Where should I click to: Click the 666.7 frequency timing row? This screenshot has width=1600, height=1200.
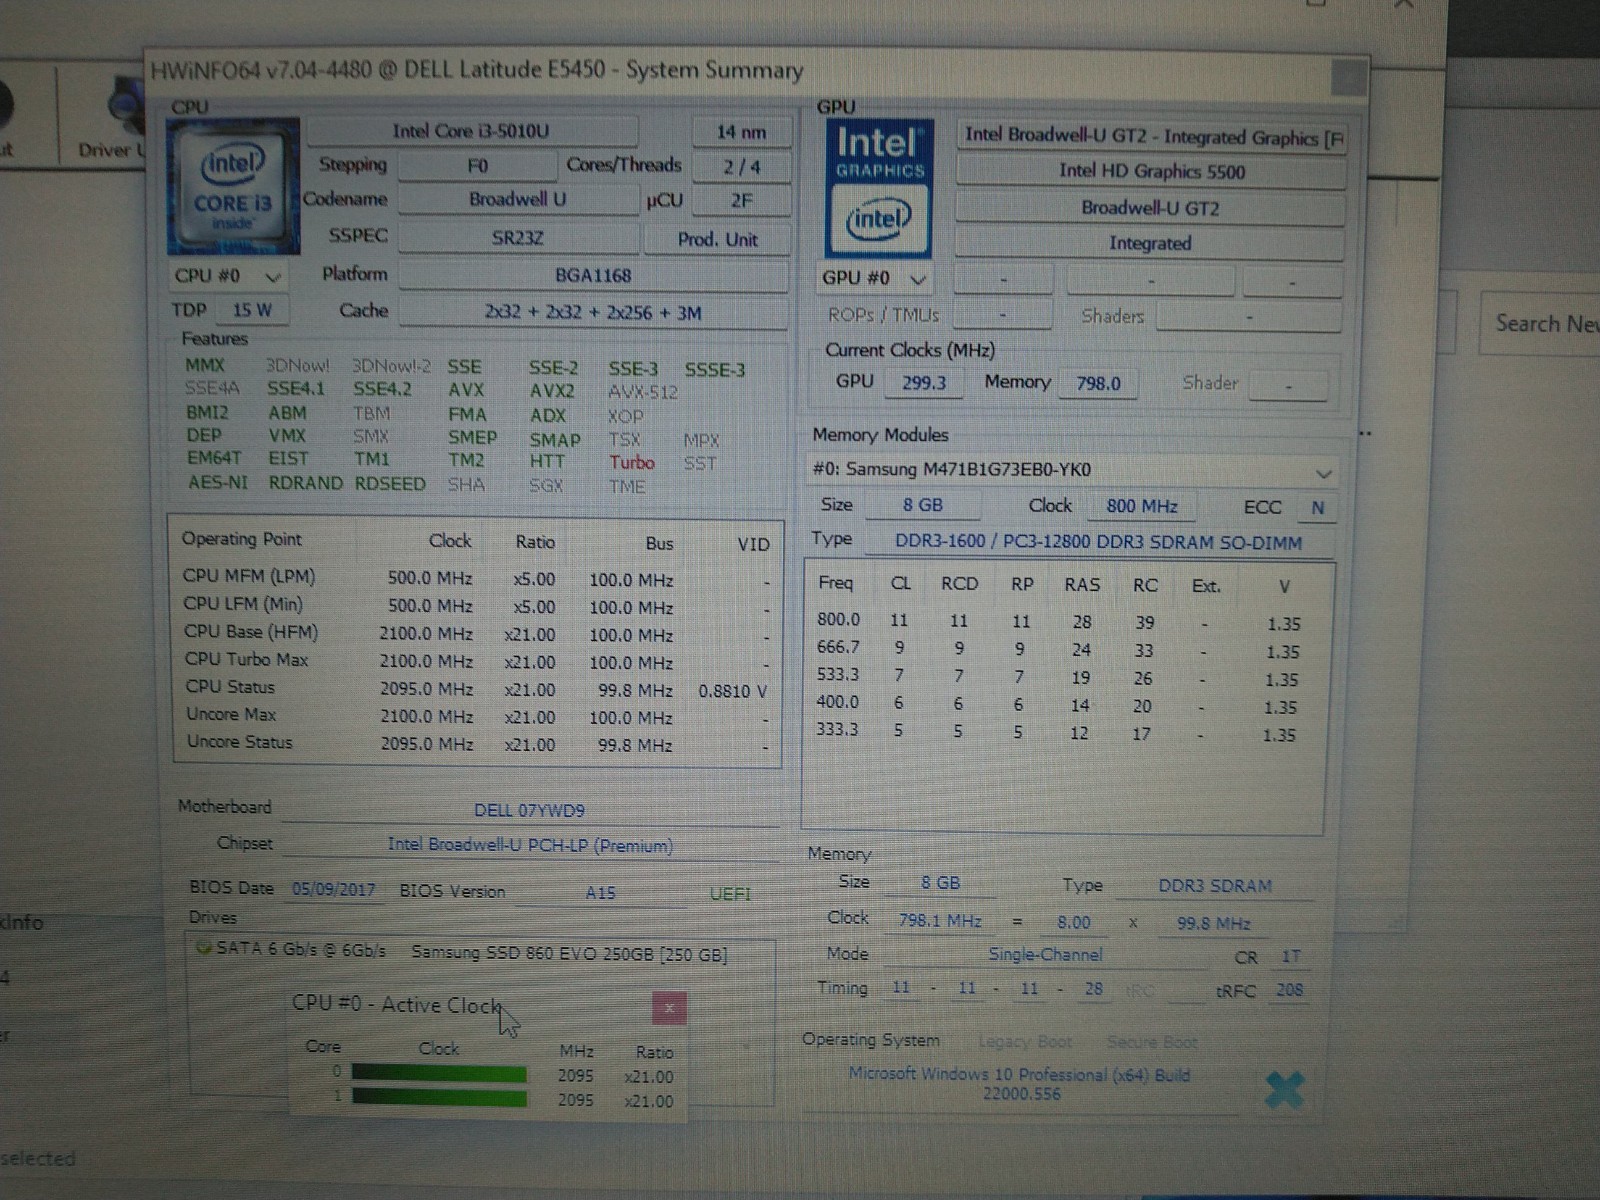(1060, 650)
